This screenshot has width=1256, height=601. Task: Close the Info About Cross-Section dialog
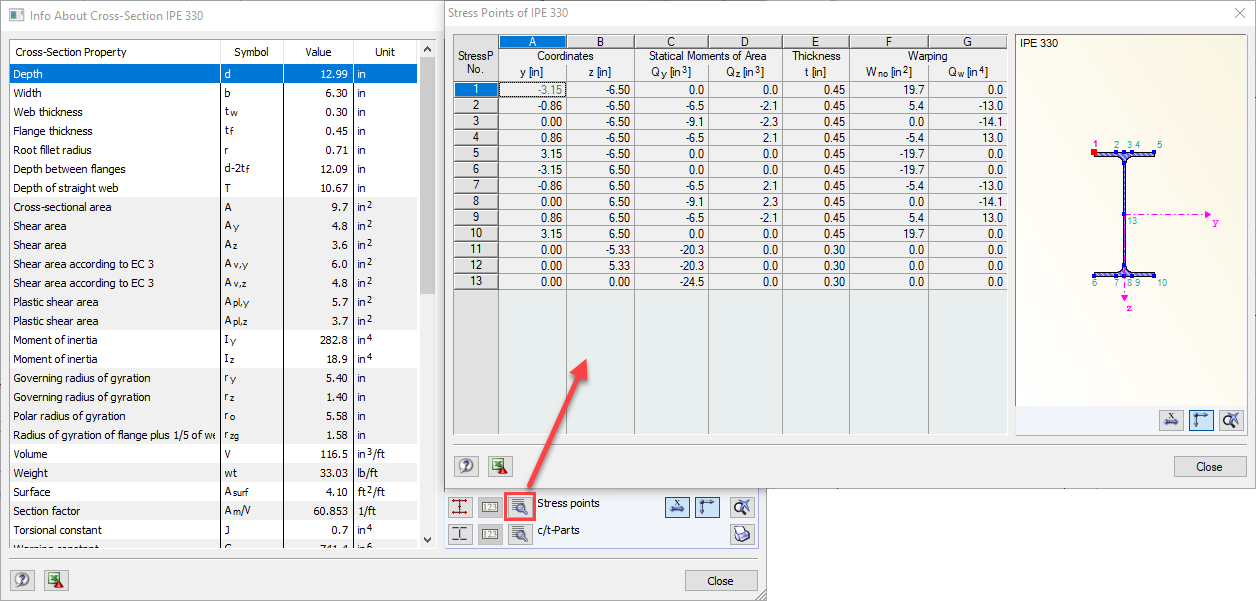721,580
